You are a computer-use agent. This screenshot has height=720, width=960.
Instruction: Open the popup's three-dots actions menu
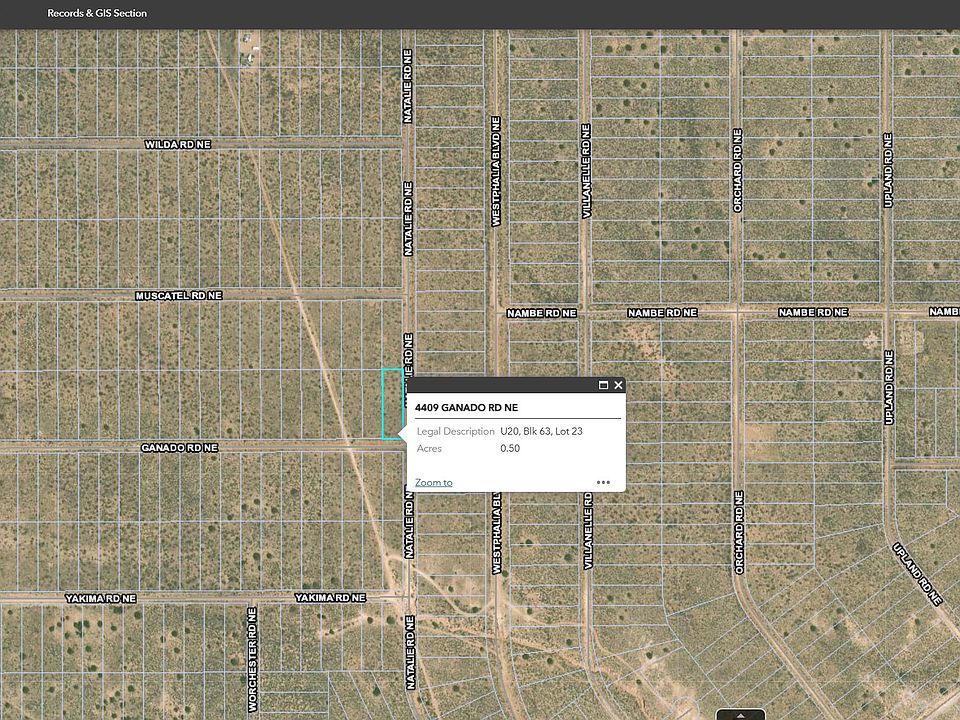pos(603,482)
